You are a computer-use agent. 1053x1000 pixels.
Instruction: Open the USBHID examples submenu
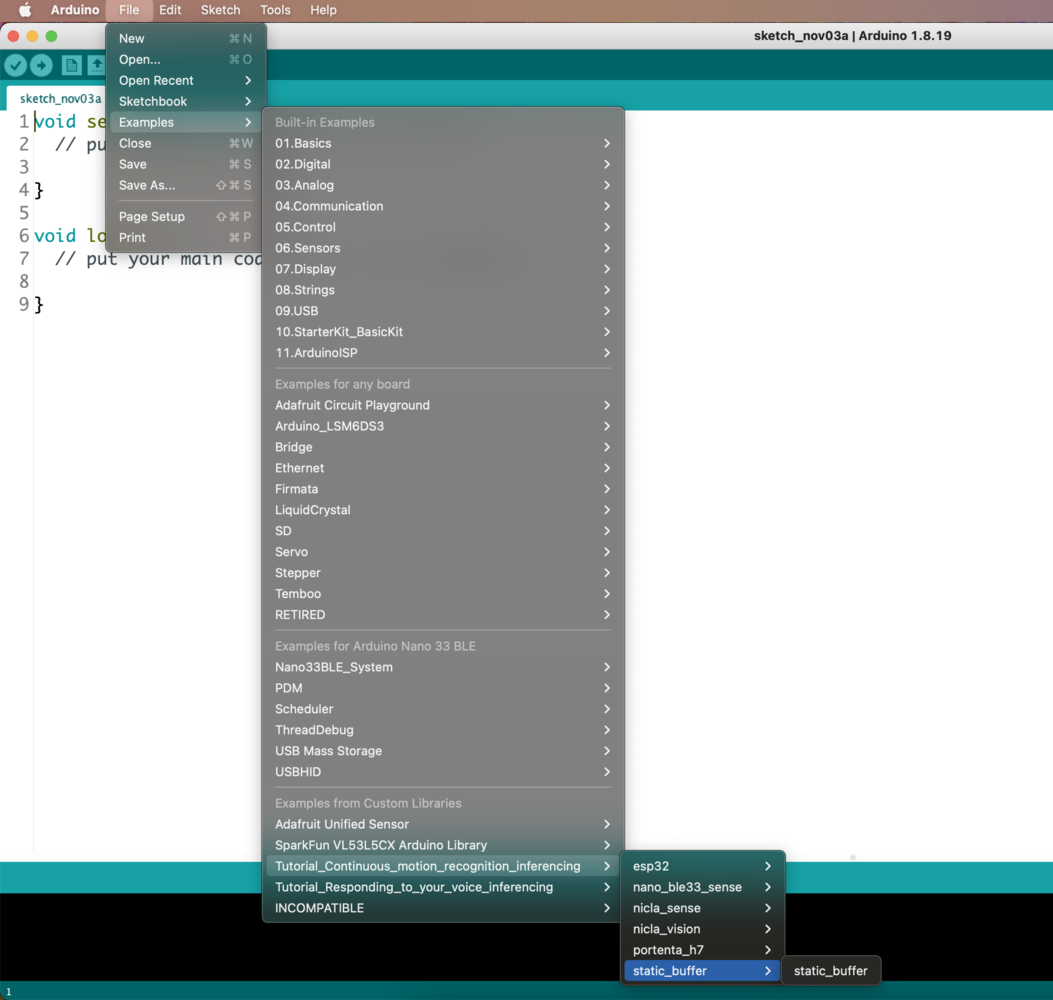tap(443, 772)
